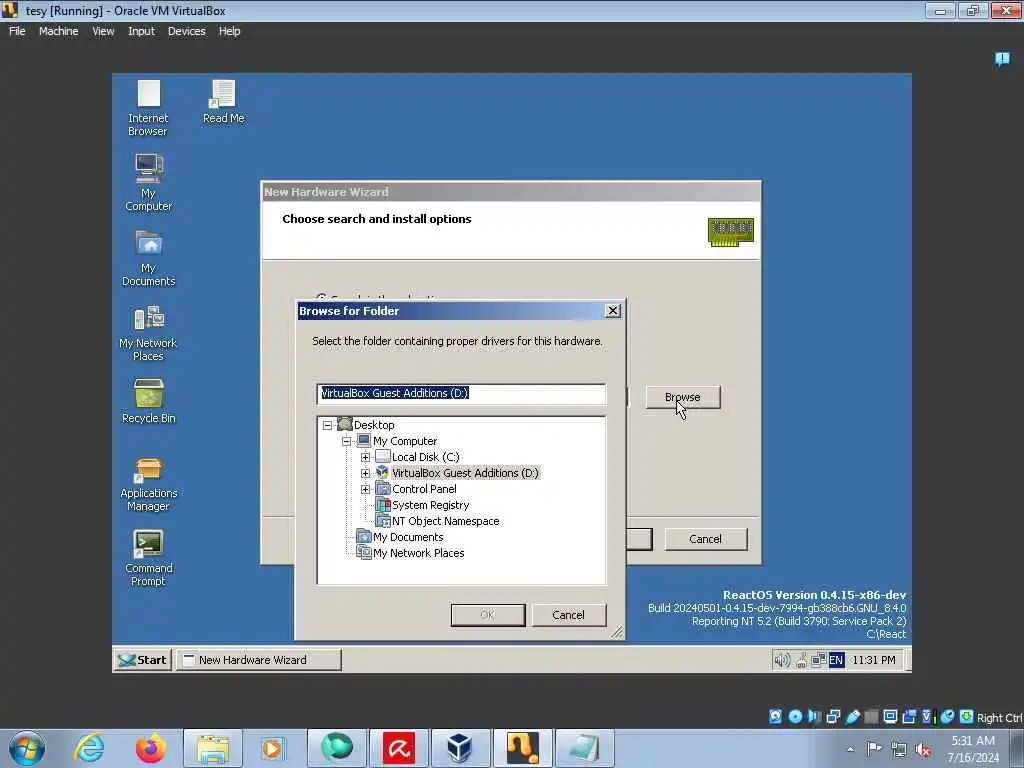Click New Hardware Wizard taskbar button

click(259, 660)
